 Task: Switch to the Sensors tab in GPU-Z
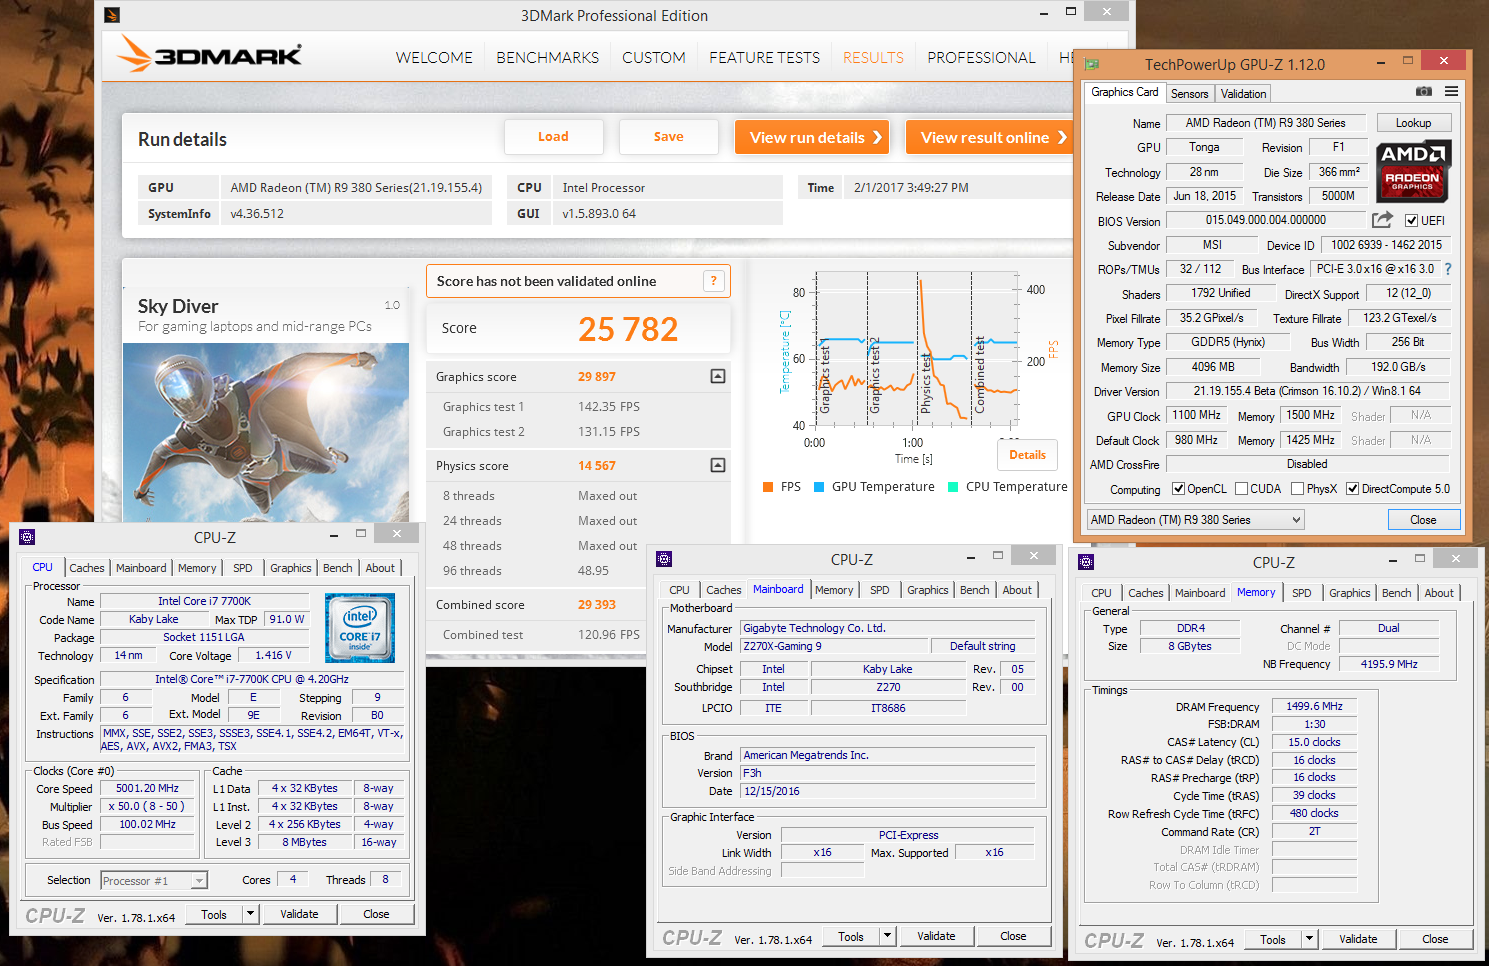(1189, 93)
